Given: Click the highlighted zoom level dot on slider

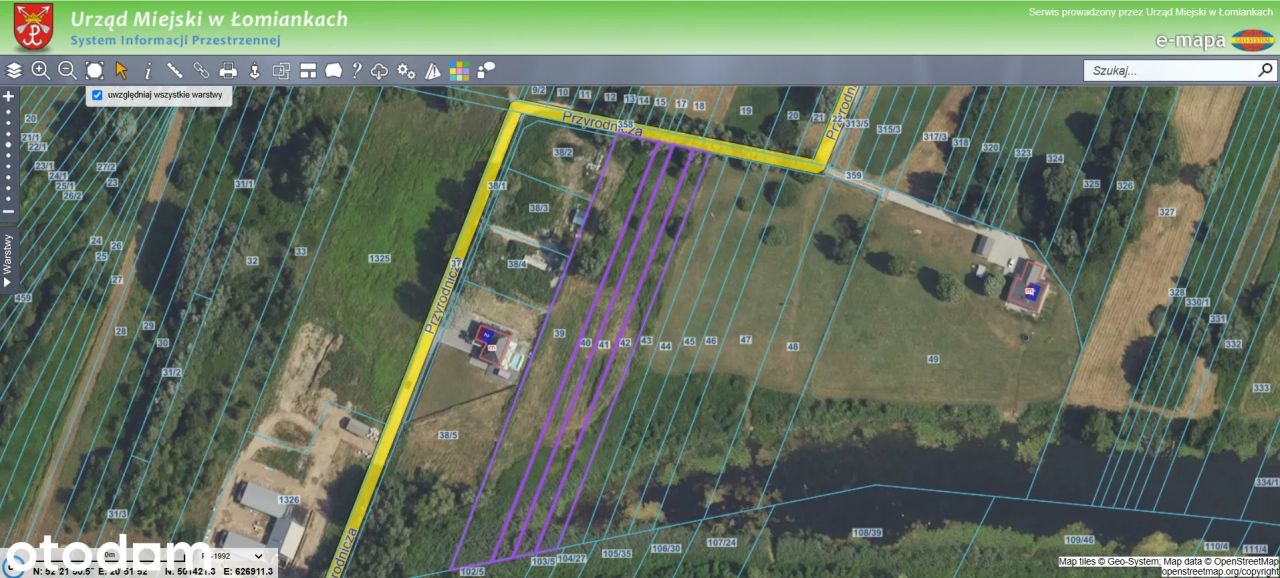Looking at the screenshot, I should click(8, 144).
